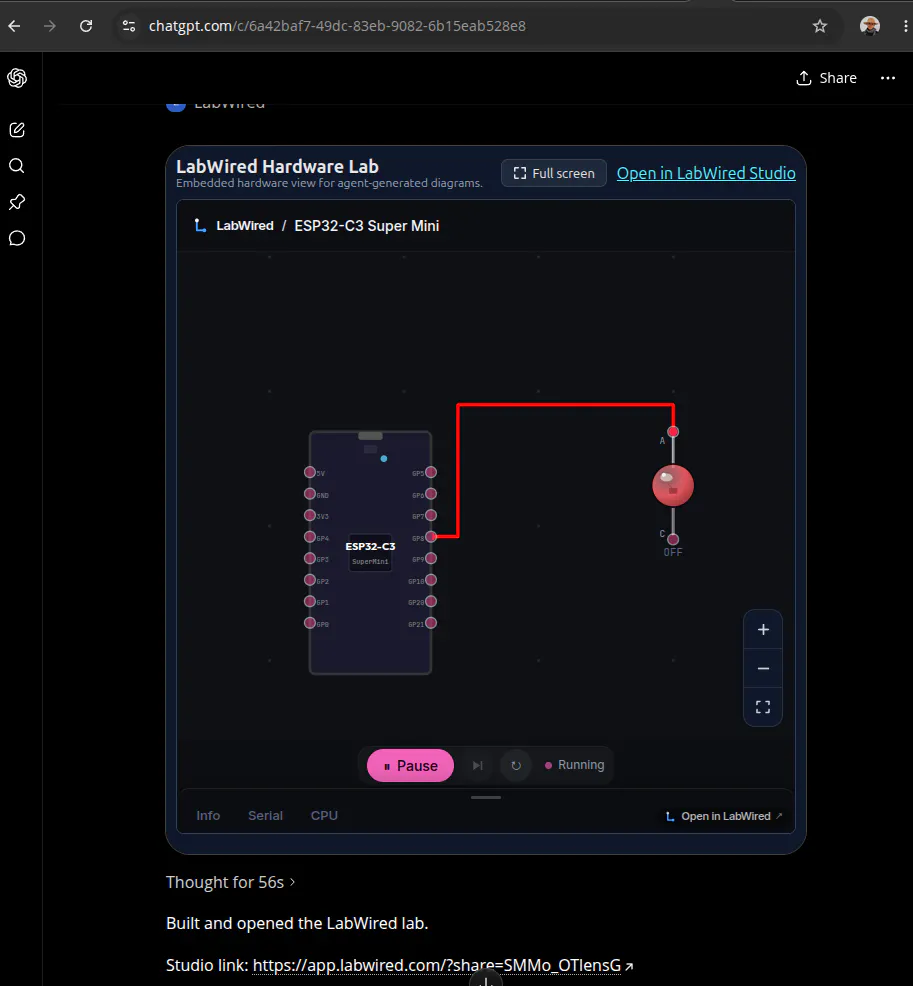Image resolution: width=913 pixels, height=986 pixels.
Task: Select the LED anode pin A
Action: [673, 431]
